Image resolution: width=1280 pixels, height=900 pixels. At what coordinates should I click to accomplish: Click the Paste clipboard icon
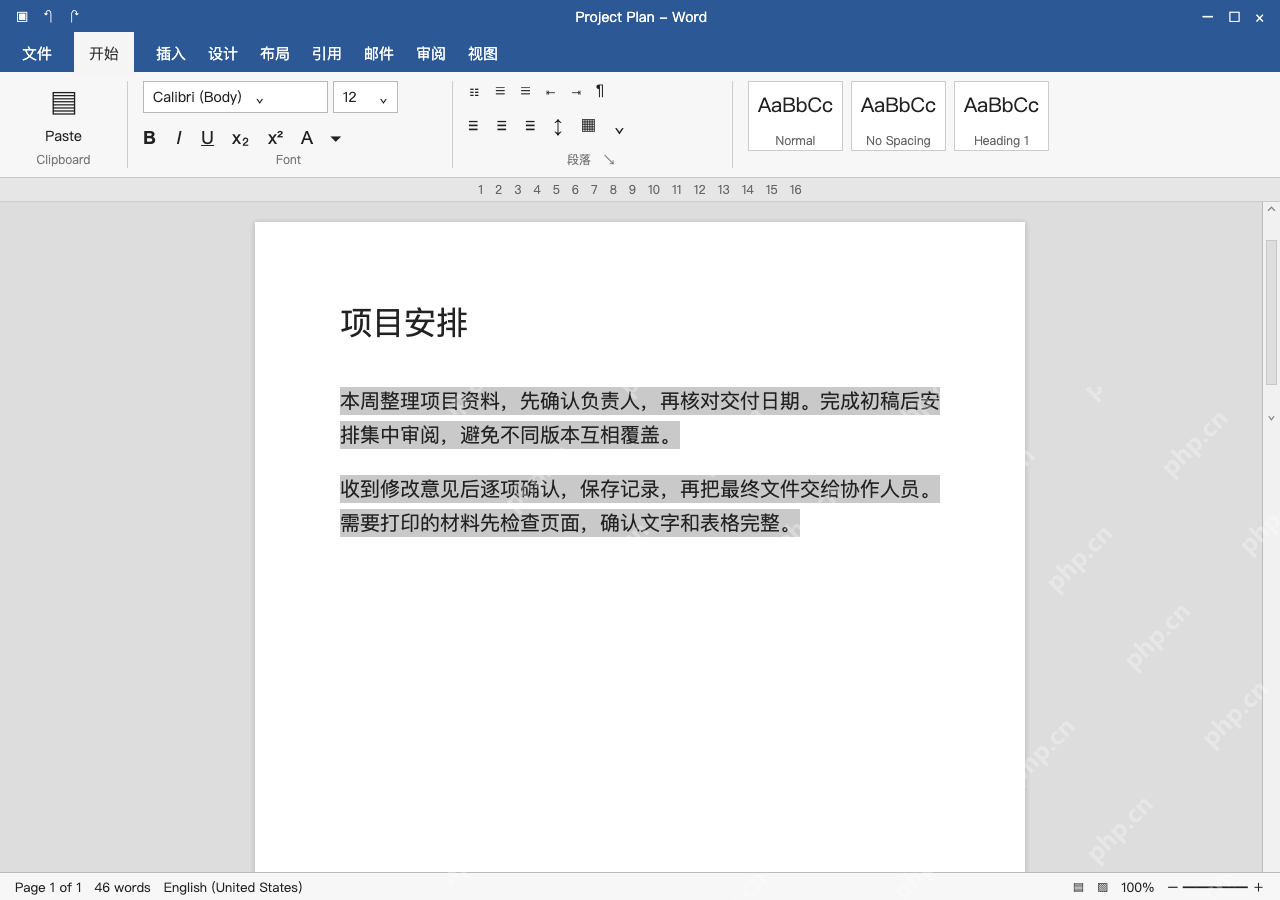pos(63,103)
